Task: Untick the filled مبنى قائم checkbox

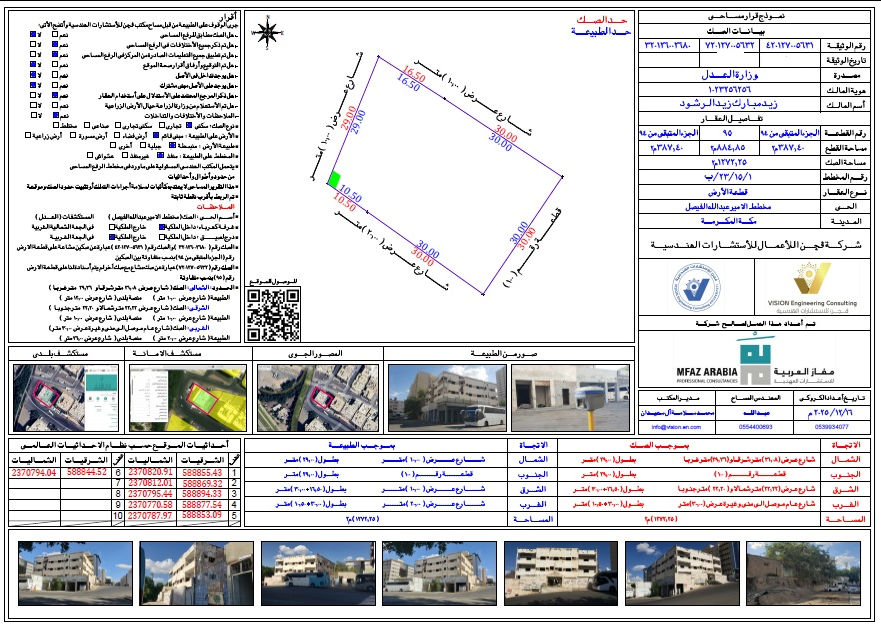Action: 156,135
